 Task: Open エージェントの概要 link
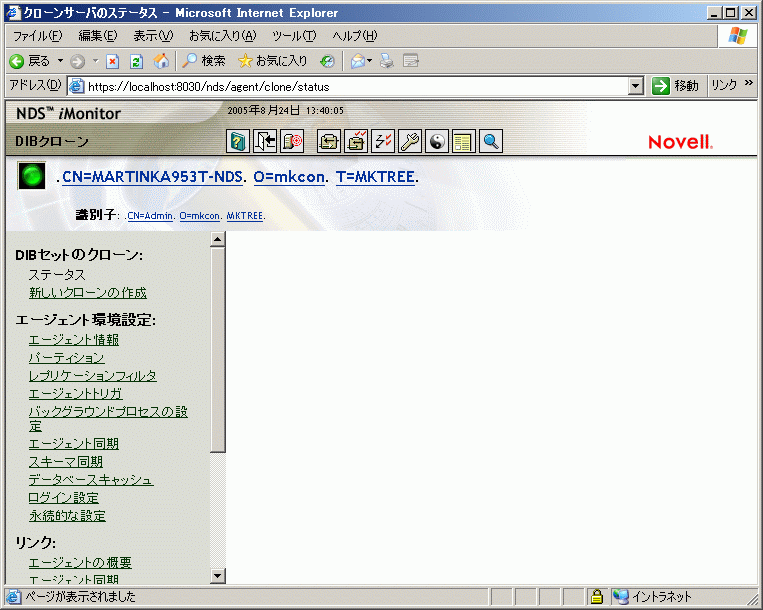click(80, 563)
